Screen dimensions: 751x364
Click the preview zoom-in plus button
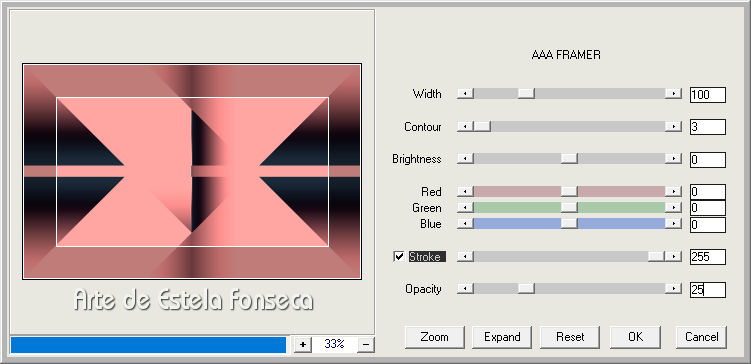click(x=302, y=344)
